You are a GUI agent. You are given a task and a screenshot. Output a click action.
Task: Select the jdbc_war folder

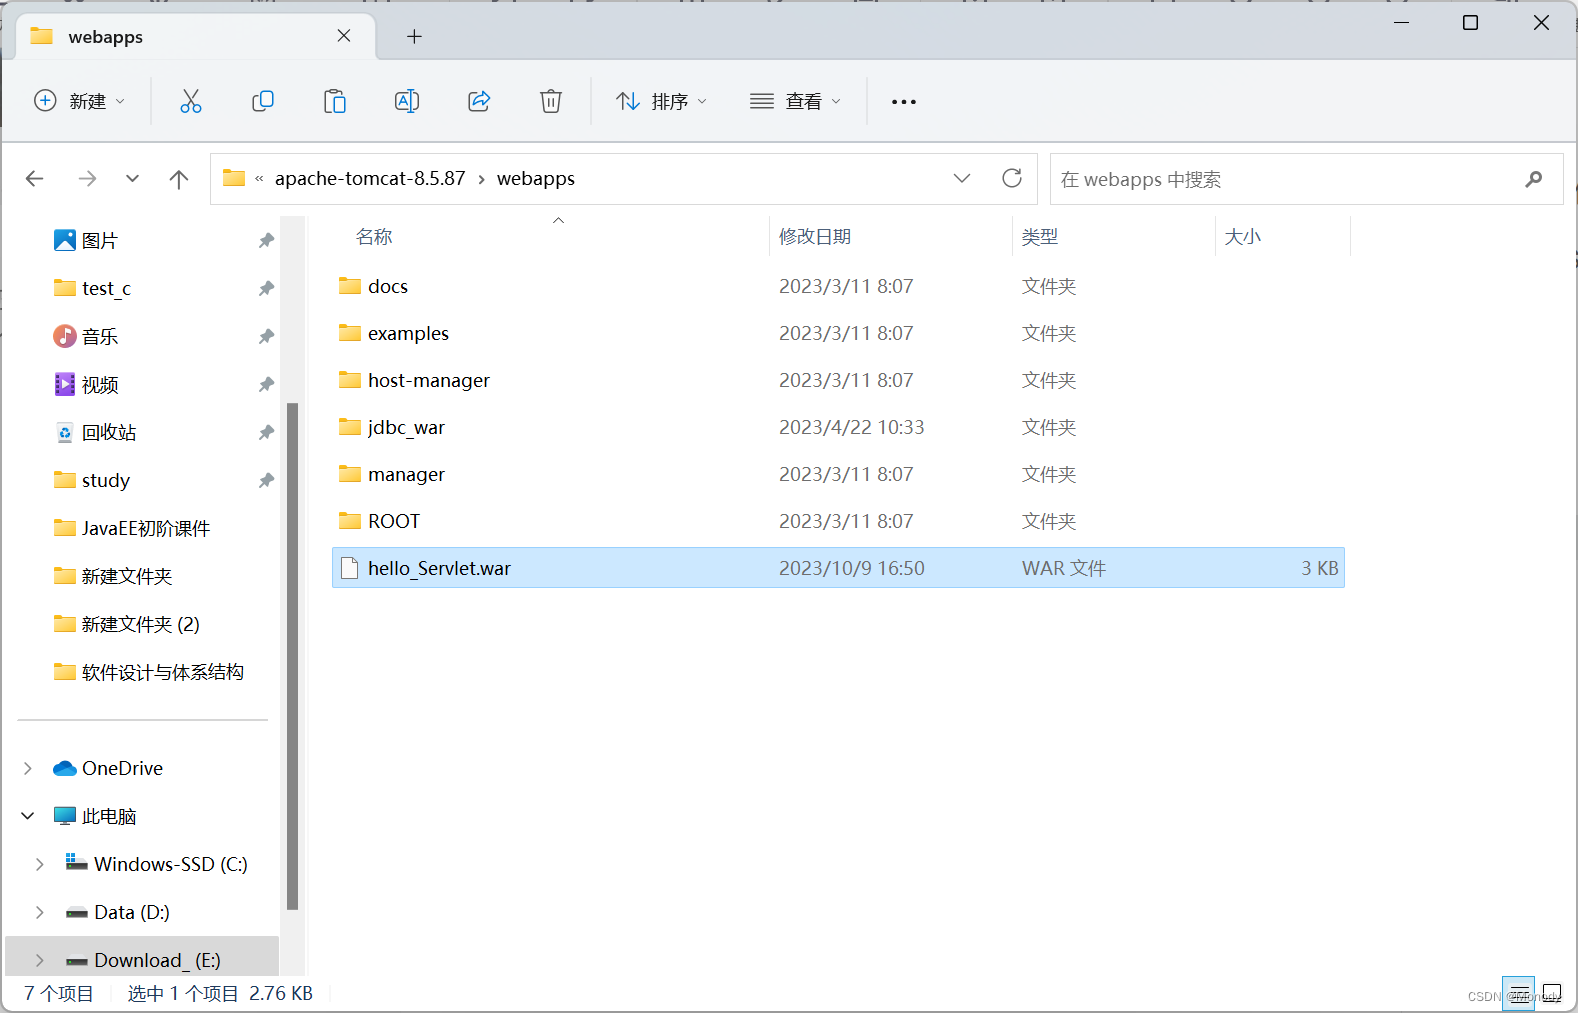(406, 427)
